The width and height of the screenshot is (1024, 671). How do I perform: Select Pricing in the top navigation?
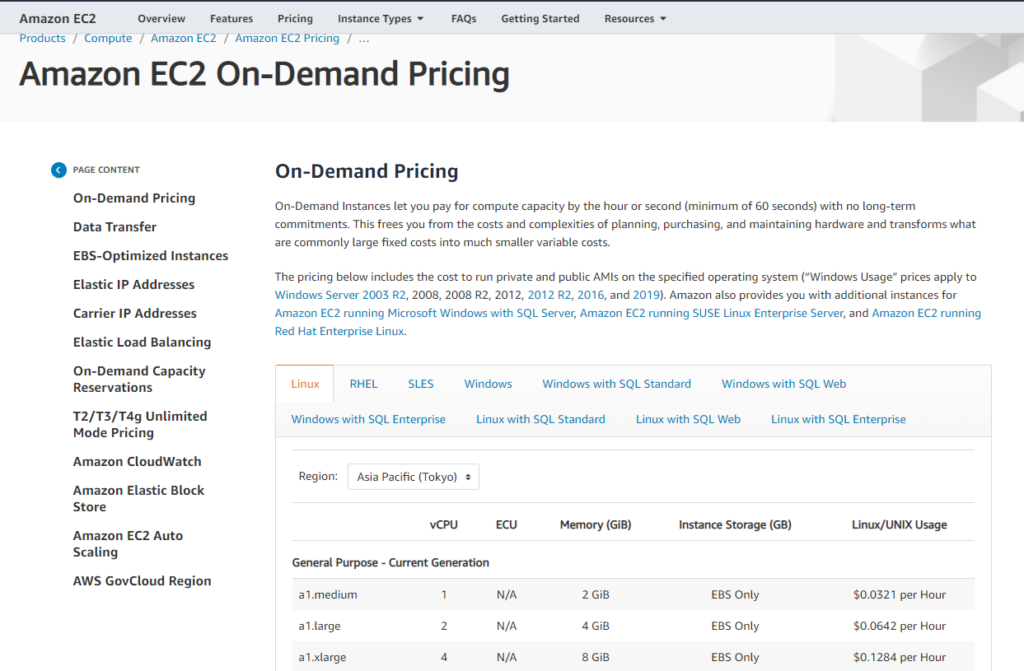click(x=295, y=19)
